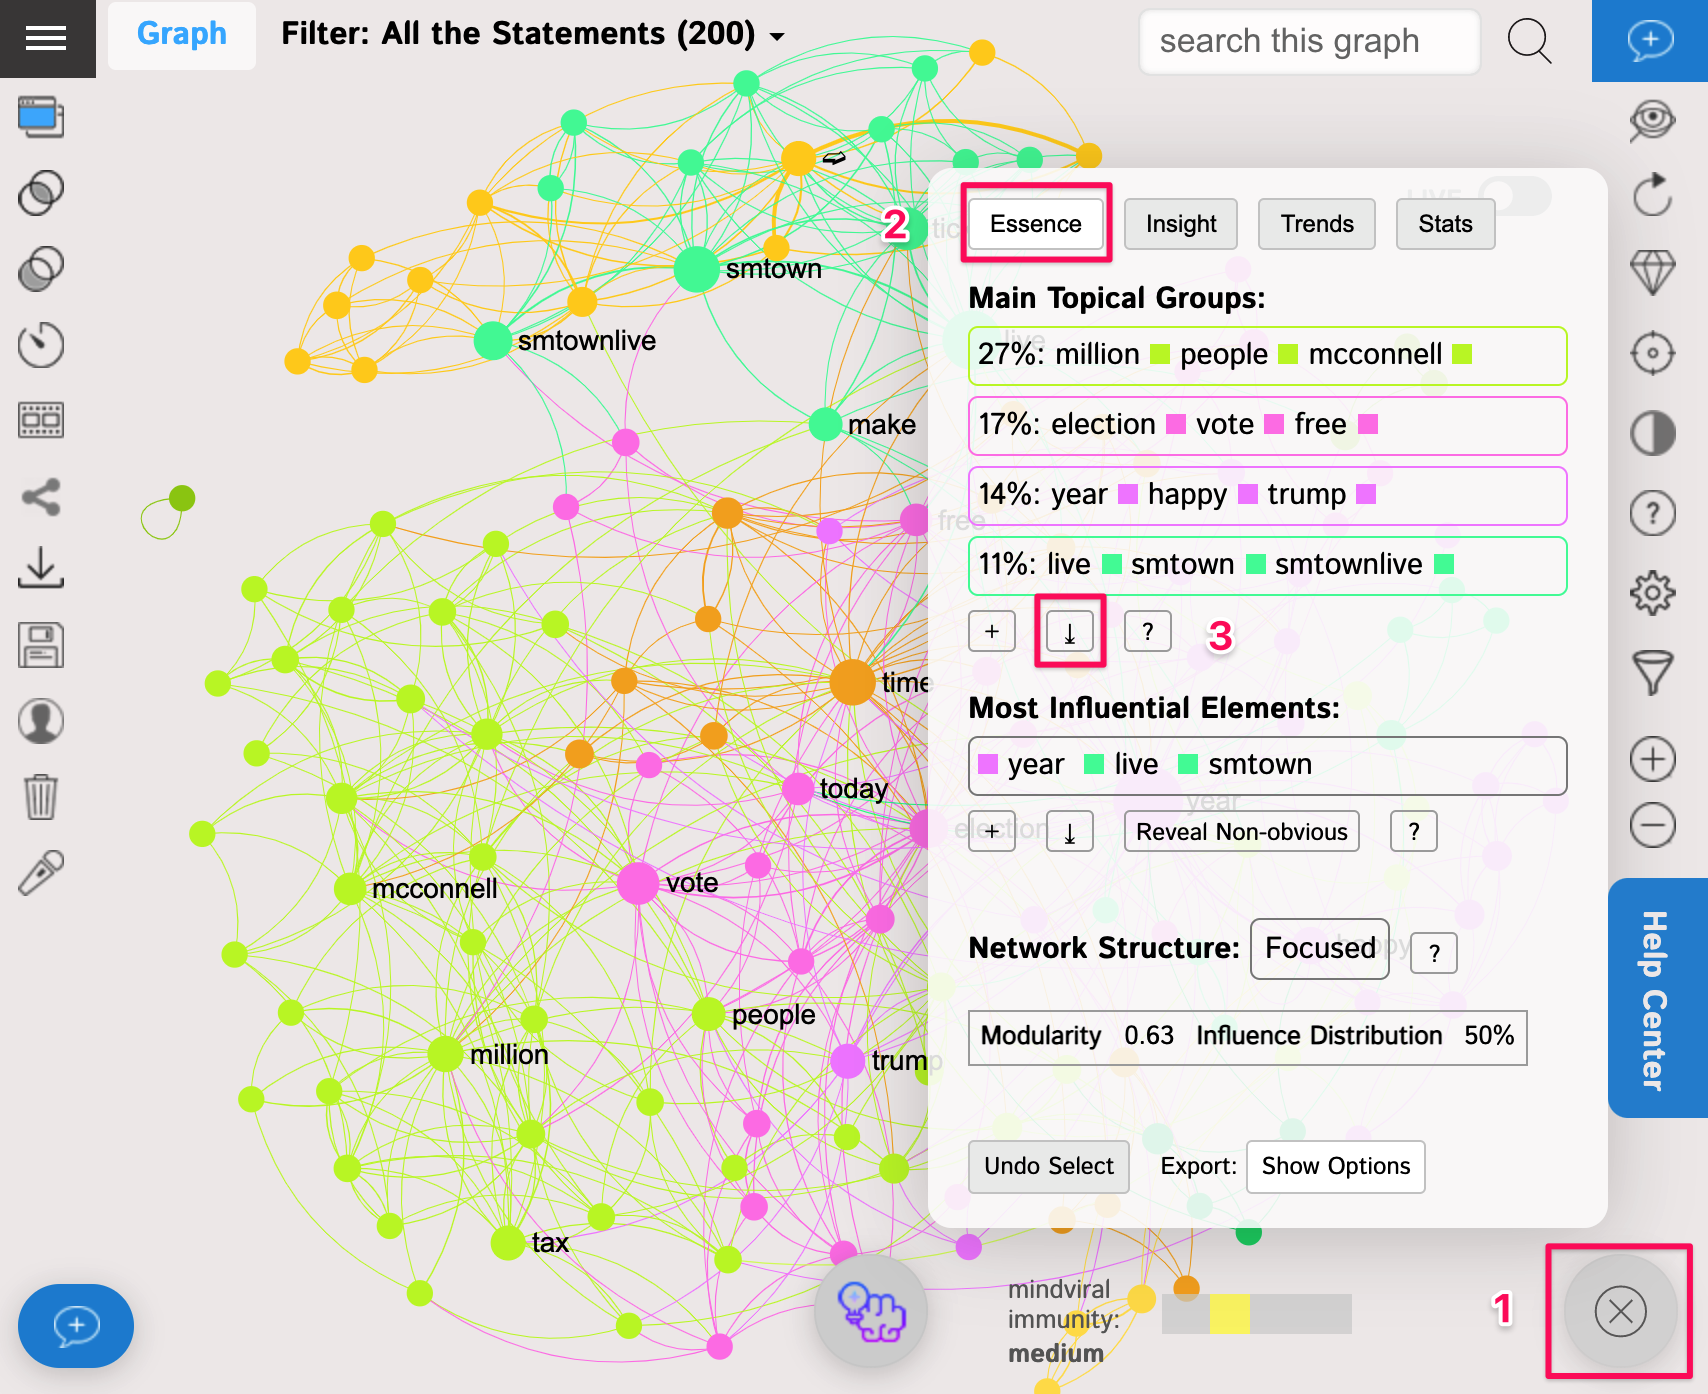This screenshot has height=1394, width=1708.
Task: Click the mindviral immunity level bar
Action: coord(1255,1312)
